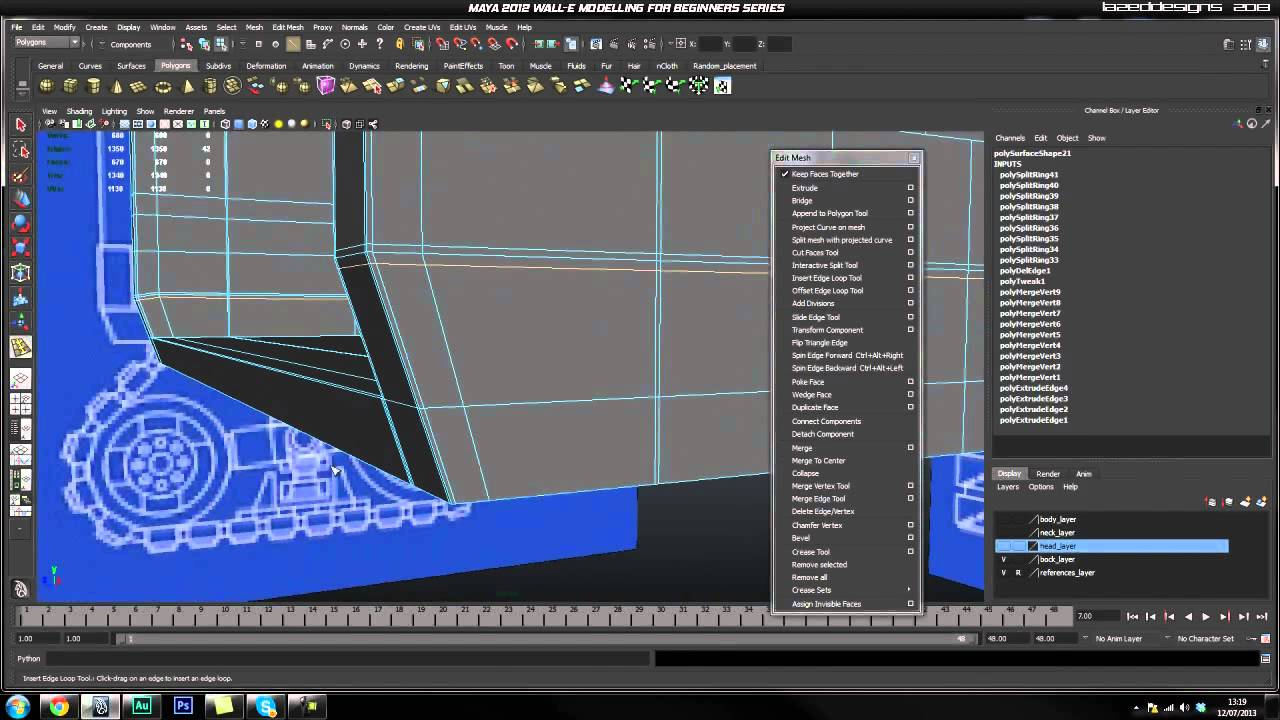Open the viewport Panels menu
Image resolution: width=1280 pixels, height=720 pixels.
click(214, 111)
